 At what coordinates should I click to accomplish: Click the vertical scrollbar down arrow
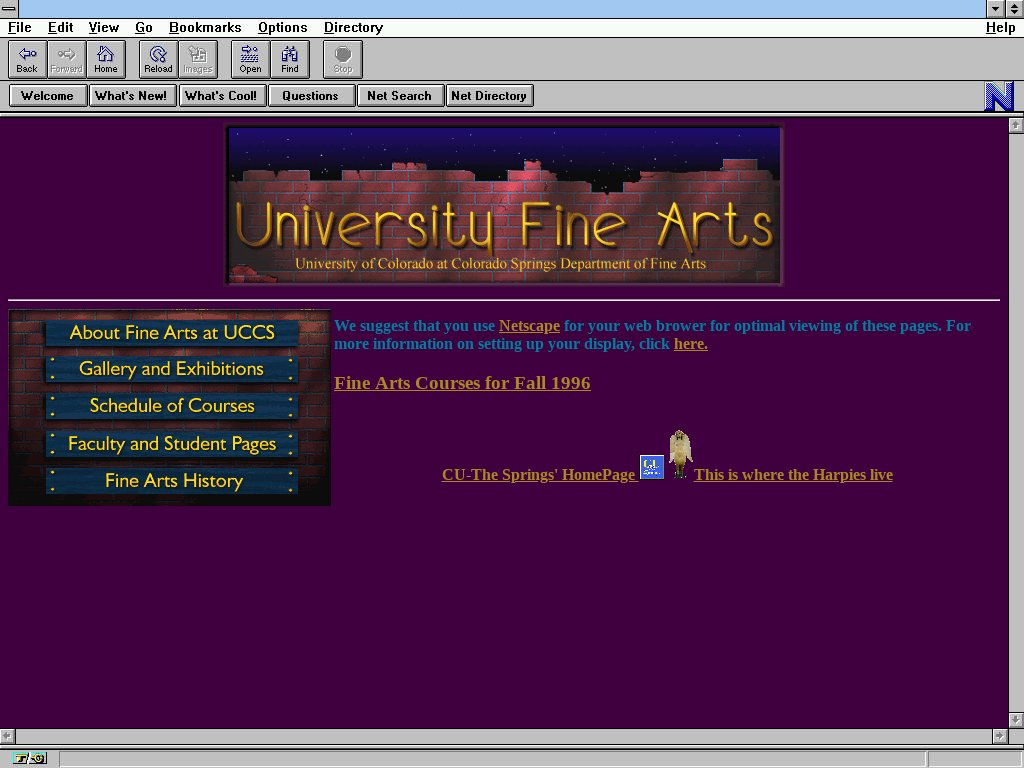tap(1015, 719)
